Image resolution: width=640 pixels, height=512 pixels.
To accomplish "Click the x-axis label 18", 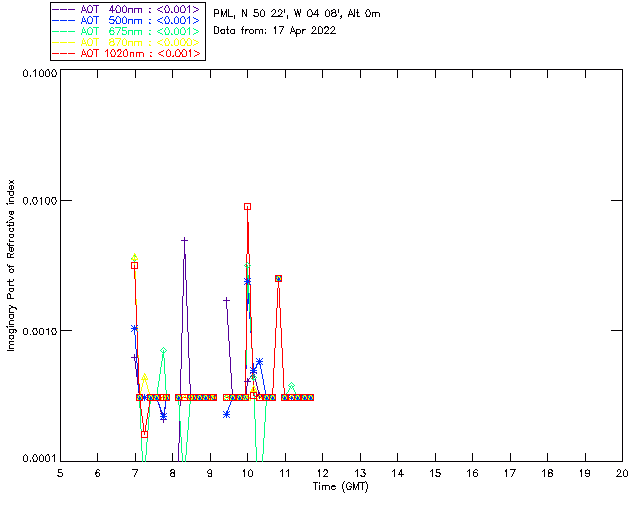I will click(547, 473).
